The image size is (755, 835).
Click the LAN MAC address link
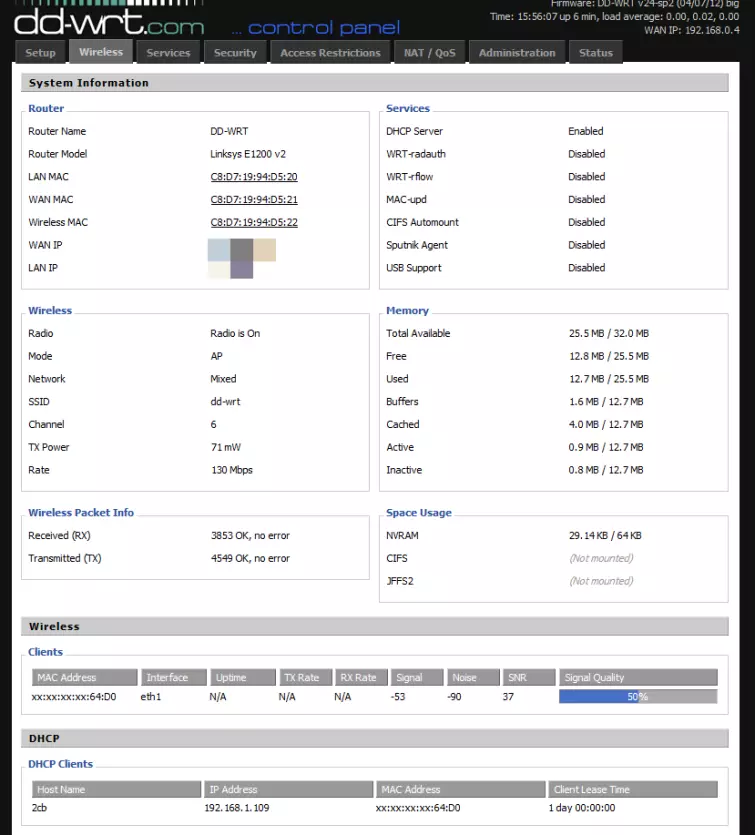pos(253,177)
